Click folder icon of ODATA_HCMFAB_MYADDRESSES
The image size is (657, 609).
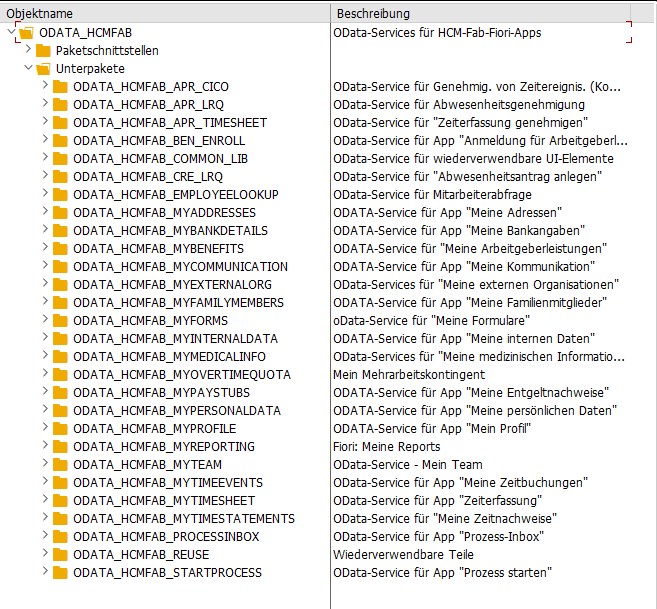60,213
